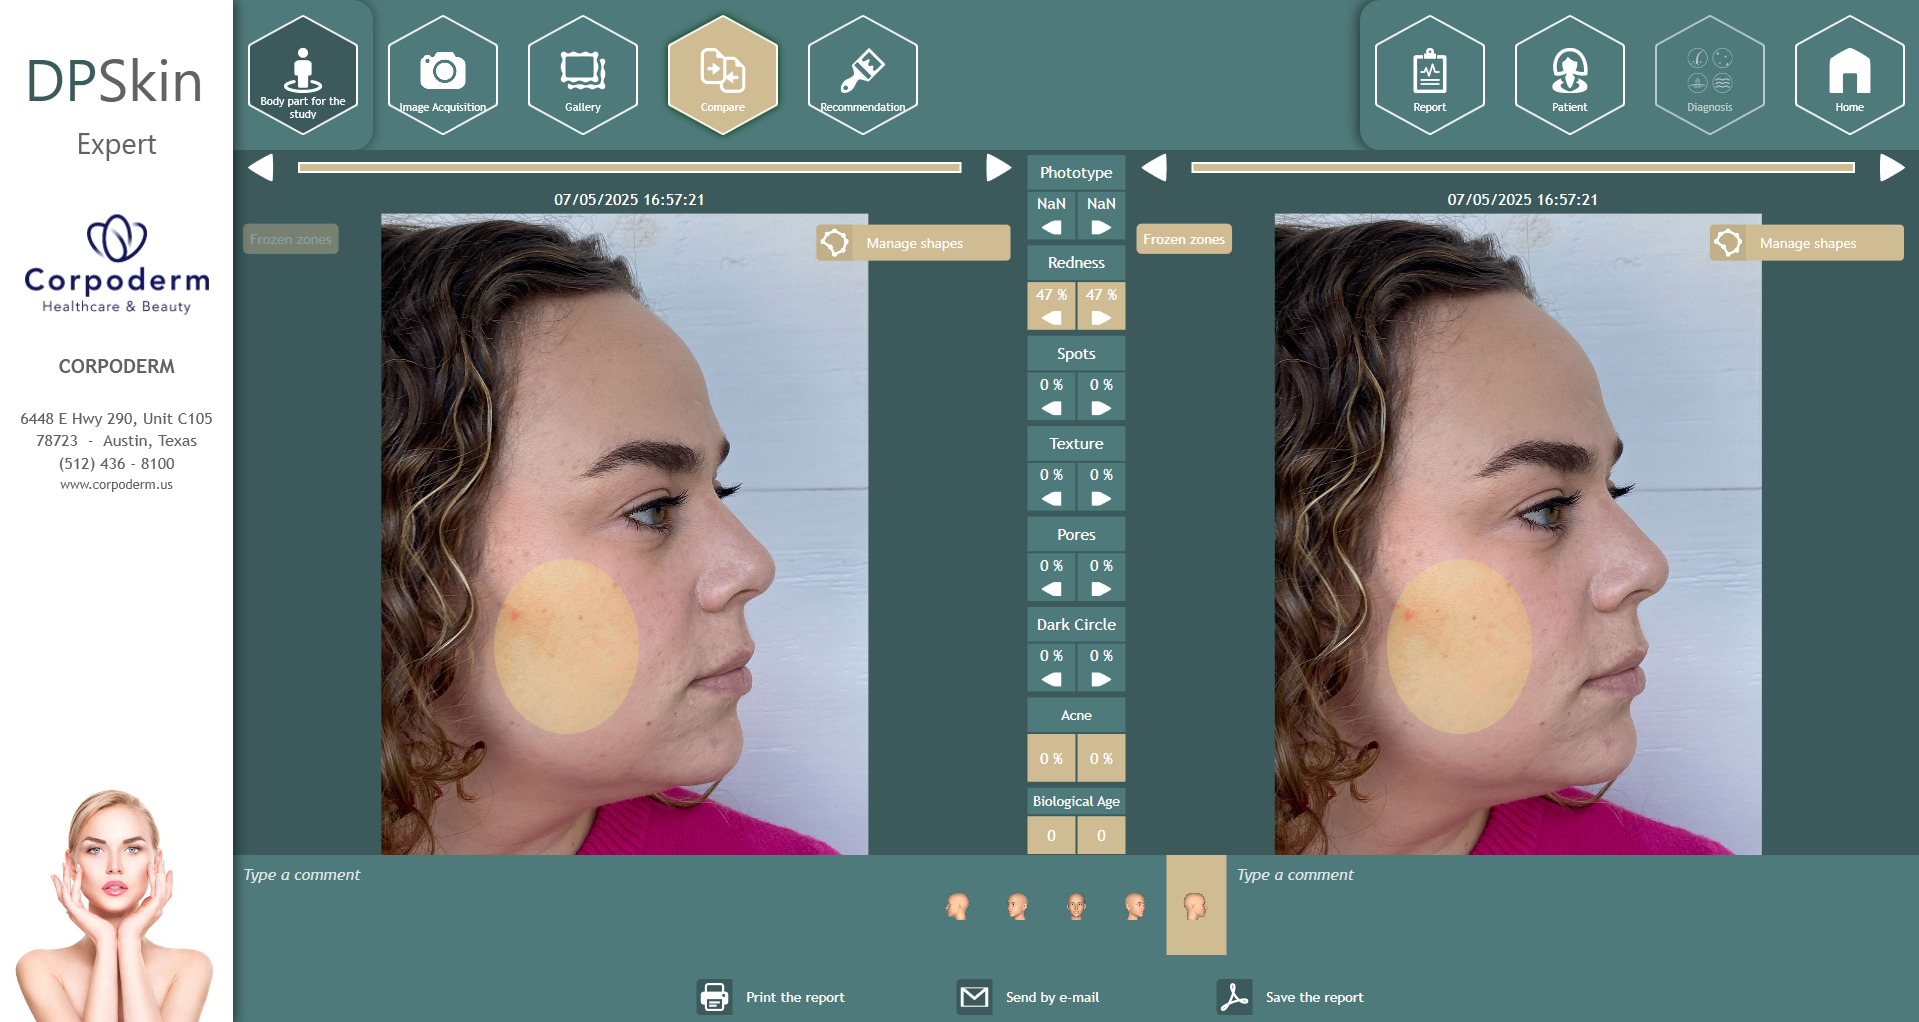The height and width of the screenshot is (1022, 1919).
Task: Click the PDF icon for Save the report
Action: coord(1234,997)
